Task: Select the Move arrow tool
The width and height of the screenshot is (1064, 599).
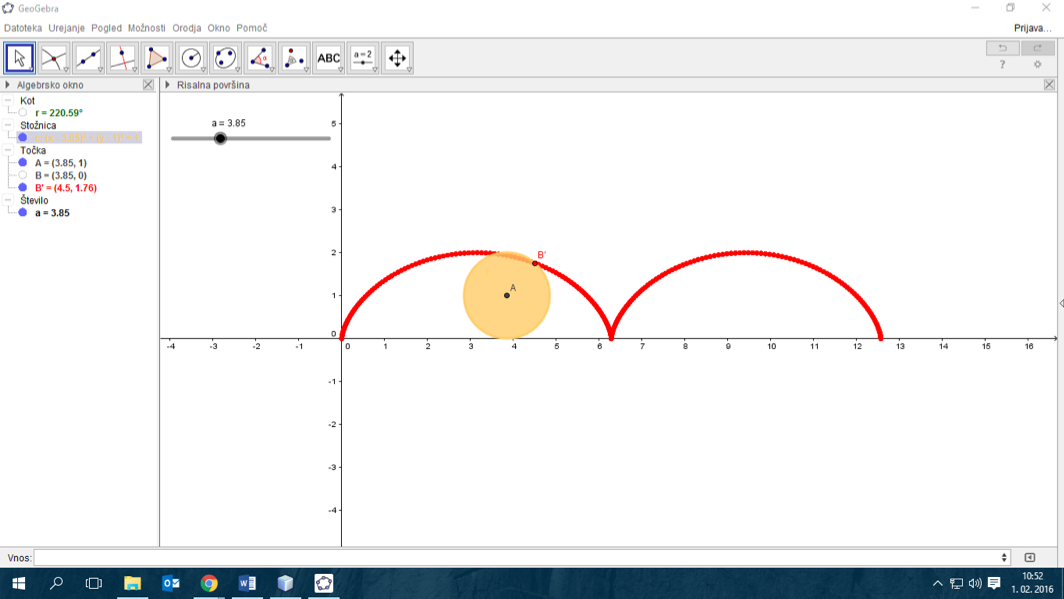Action: pos(19,58)
